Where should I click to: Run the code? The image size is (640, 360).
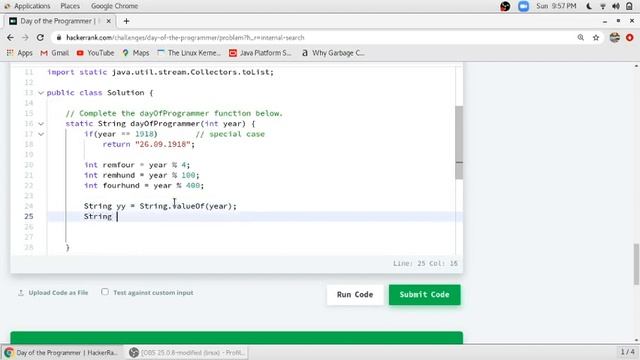[355, 295]
